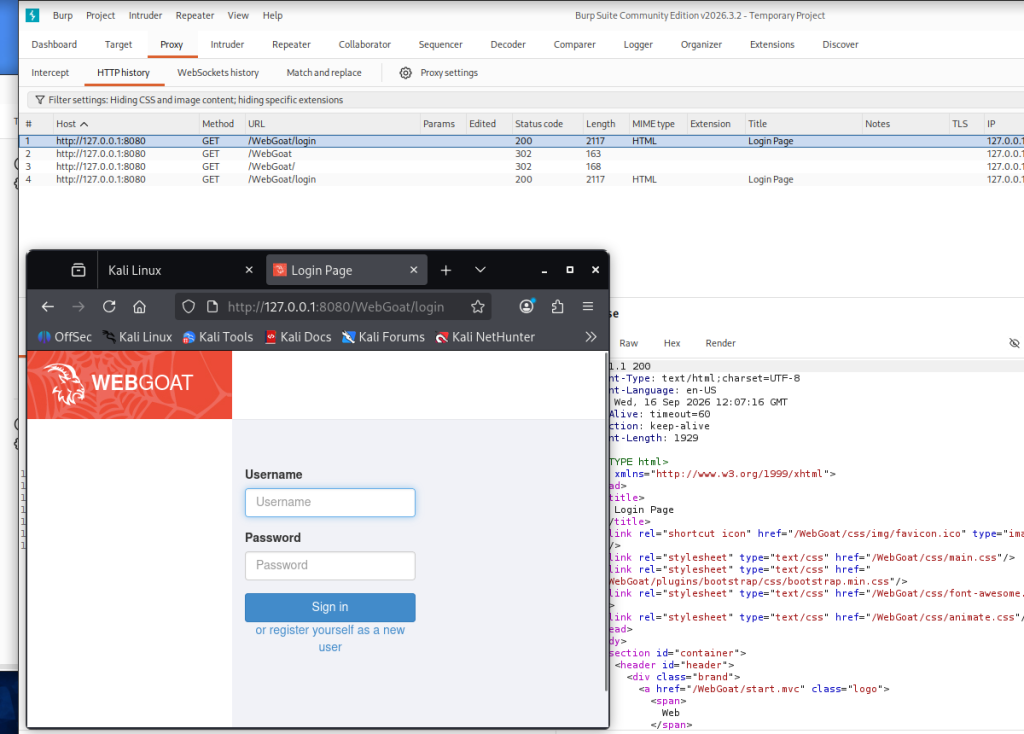Select history row 2 with URL /WebGoat

(521, 153)
